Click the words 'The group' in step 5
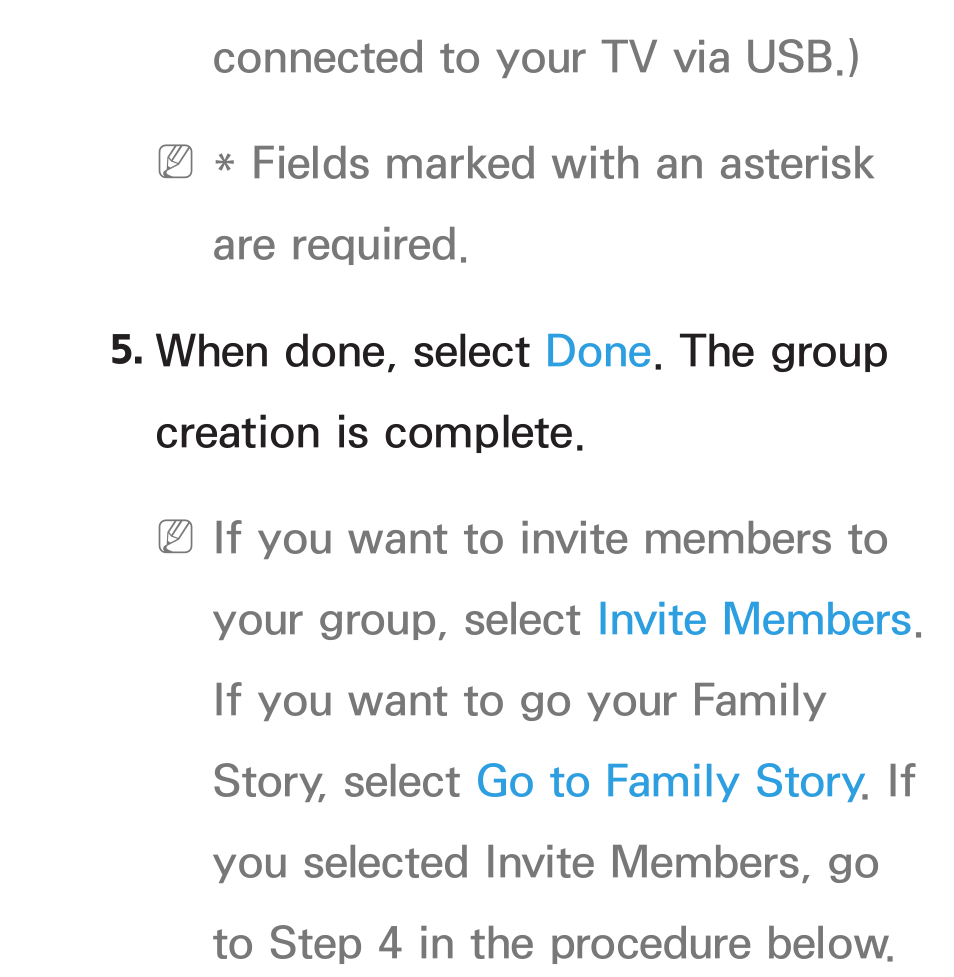 (x=783, y=353)
